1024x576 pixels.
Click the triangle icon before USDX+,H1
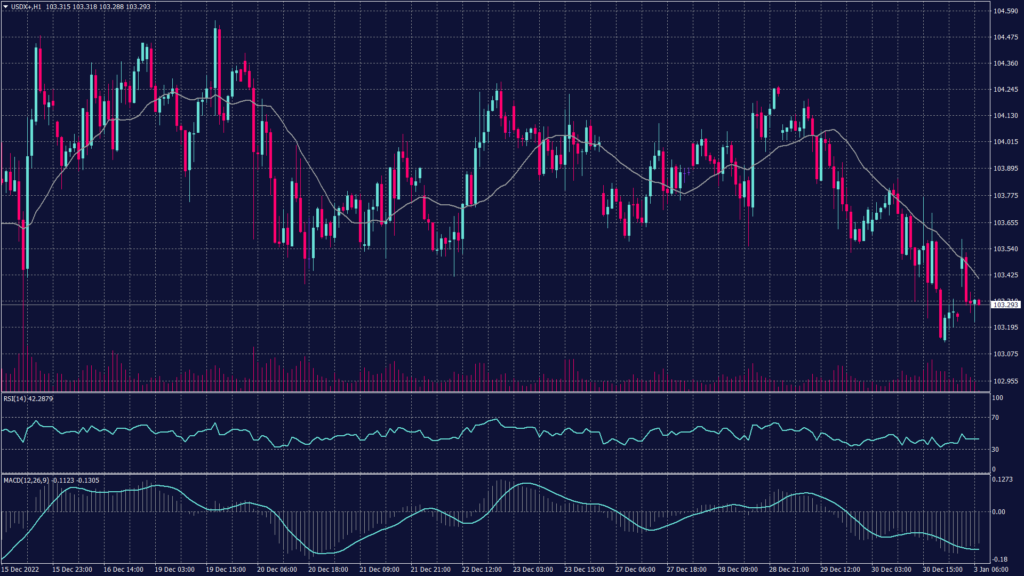pos(5,8)
